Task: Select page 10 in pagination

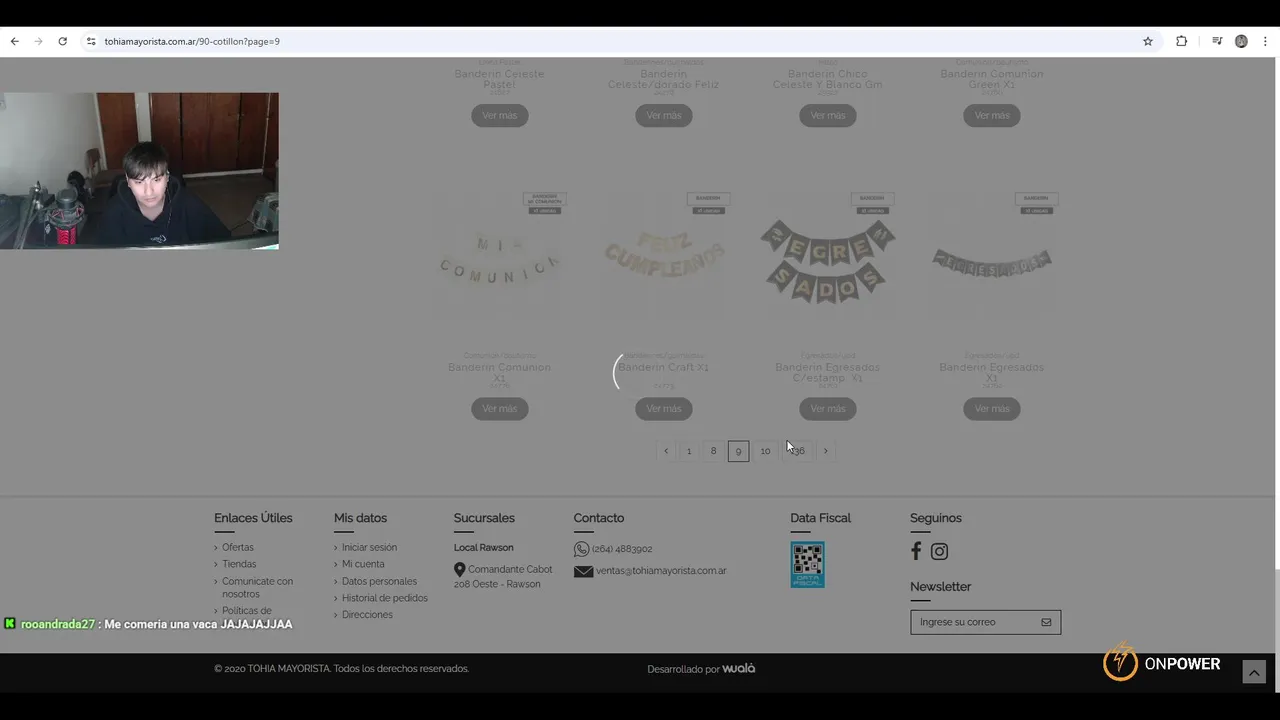Action: coord(765,451)
